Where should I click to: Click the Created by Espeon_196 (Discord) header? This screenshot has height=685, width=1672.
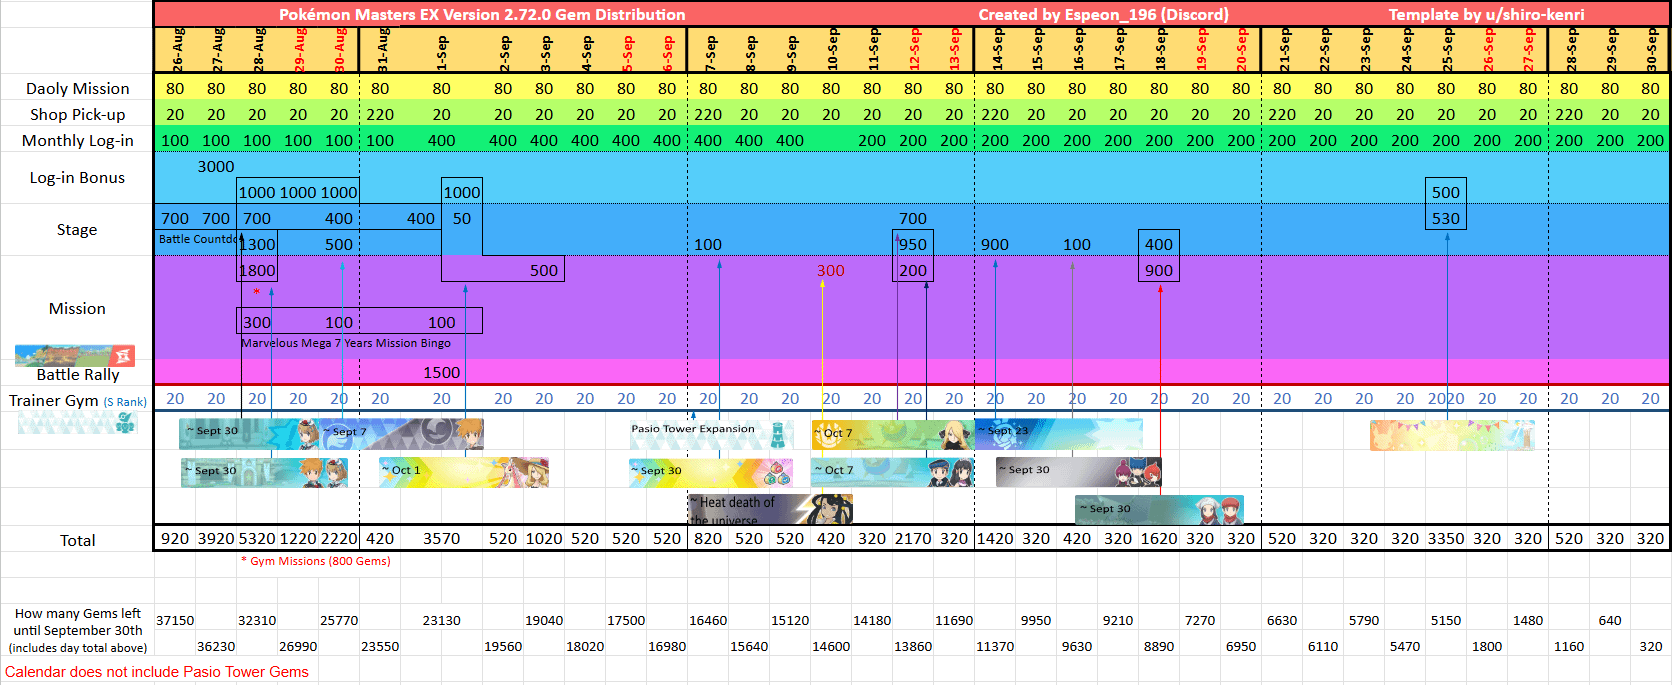pos(1104,14)
